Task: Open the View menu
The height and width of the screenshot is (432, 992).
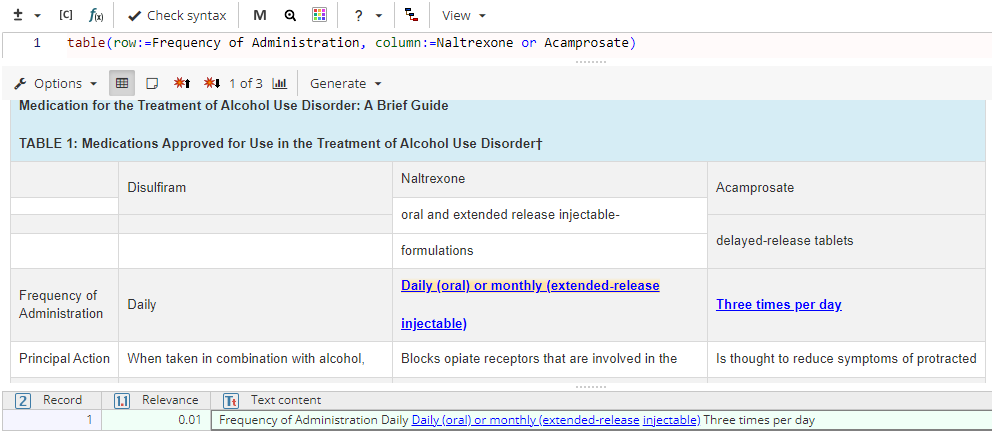Action: (464, 15)
